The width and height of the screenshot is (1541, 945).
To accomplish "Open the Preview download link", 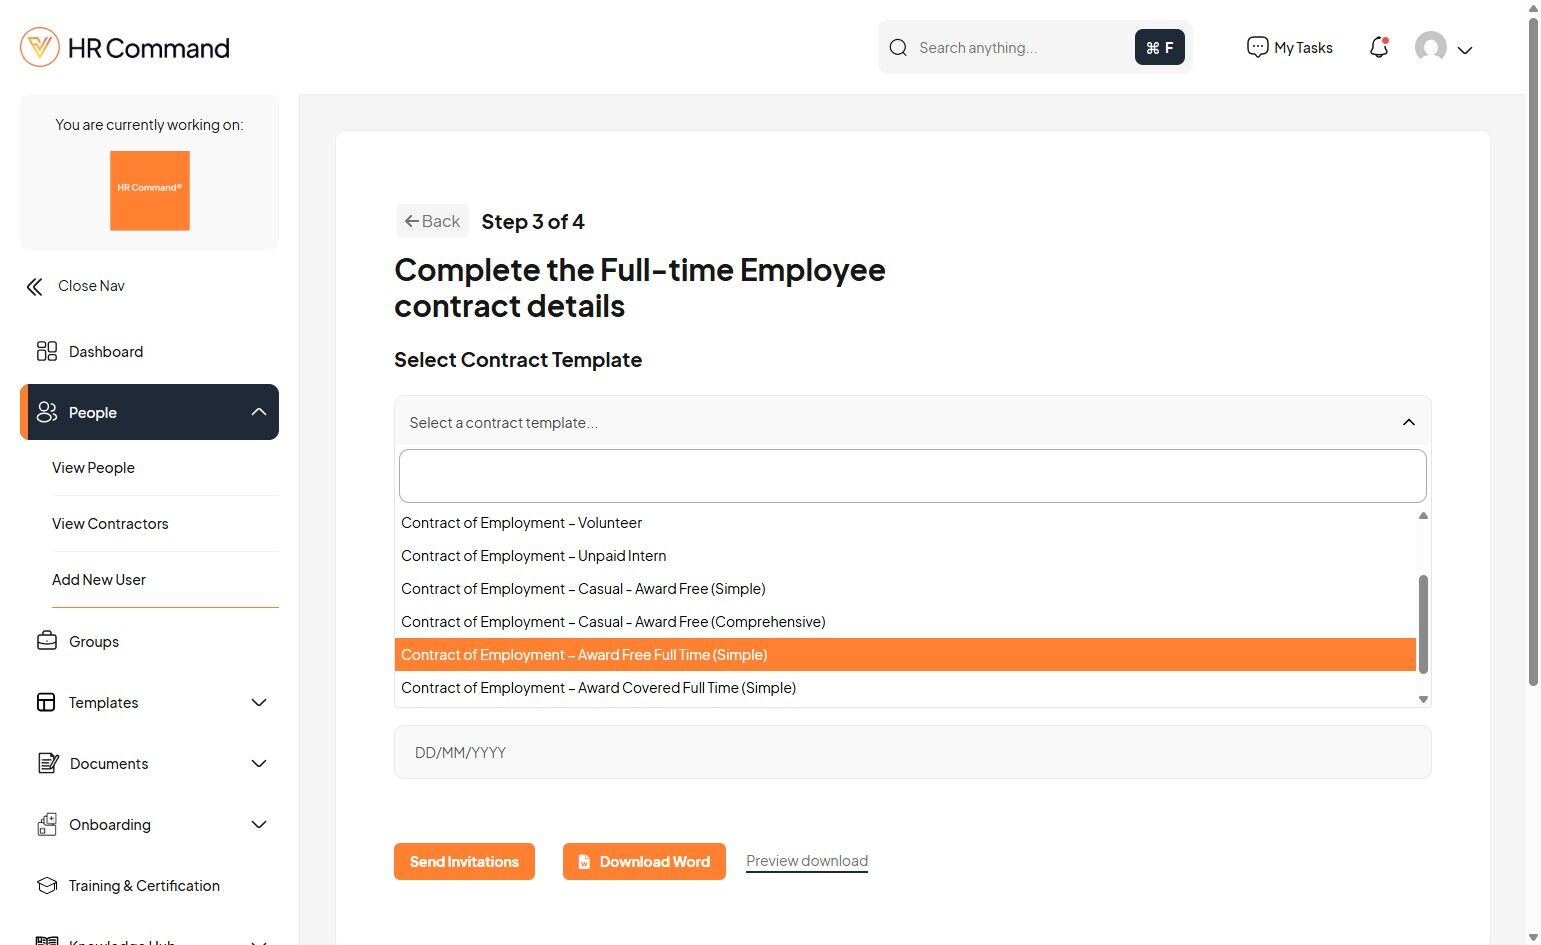I will coord(806,861).
